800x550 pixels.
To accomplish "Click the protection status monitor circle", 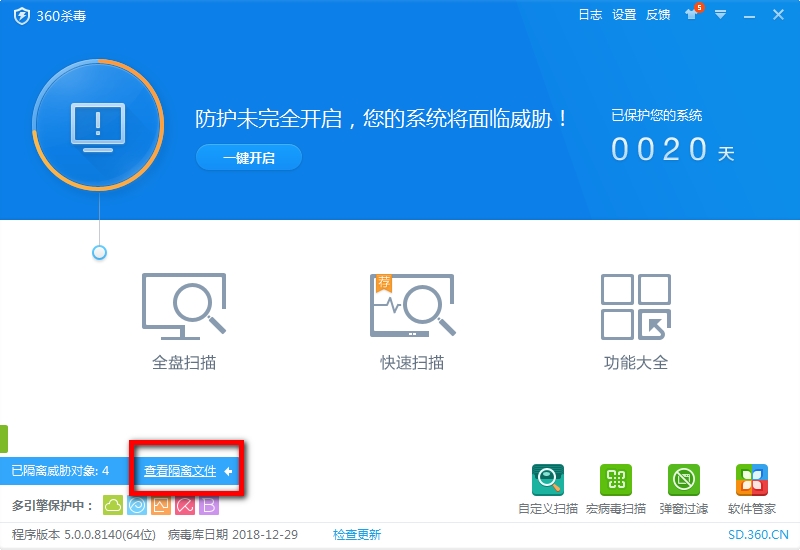I will point(98,124).
